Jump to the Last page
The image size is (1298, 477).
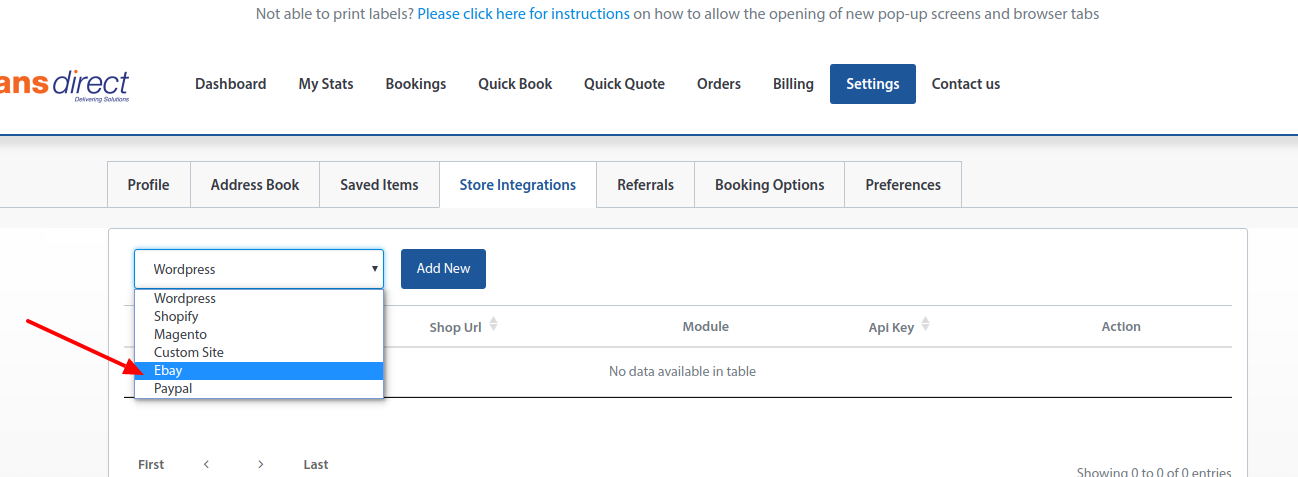(x=316, y=464)
